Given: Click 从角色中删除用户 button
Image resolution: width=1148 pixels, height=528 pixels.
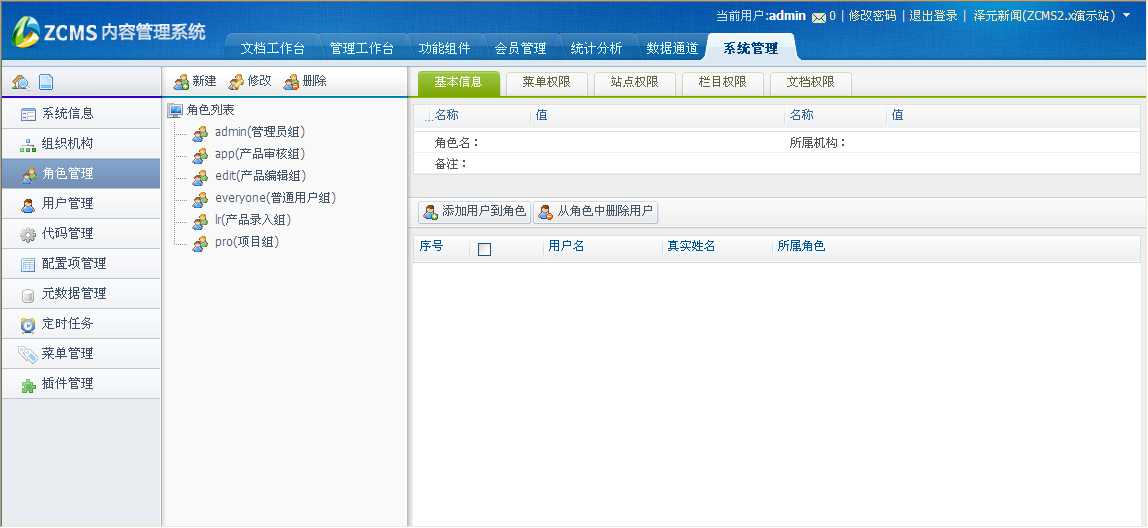Looking at the screenshot, I should (x=596, y=212).
